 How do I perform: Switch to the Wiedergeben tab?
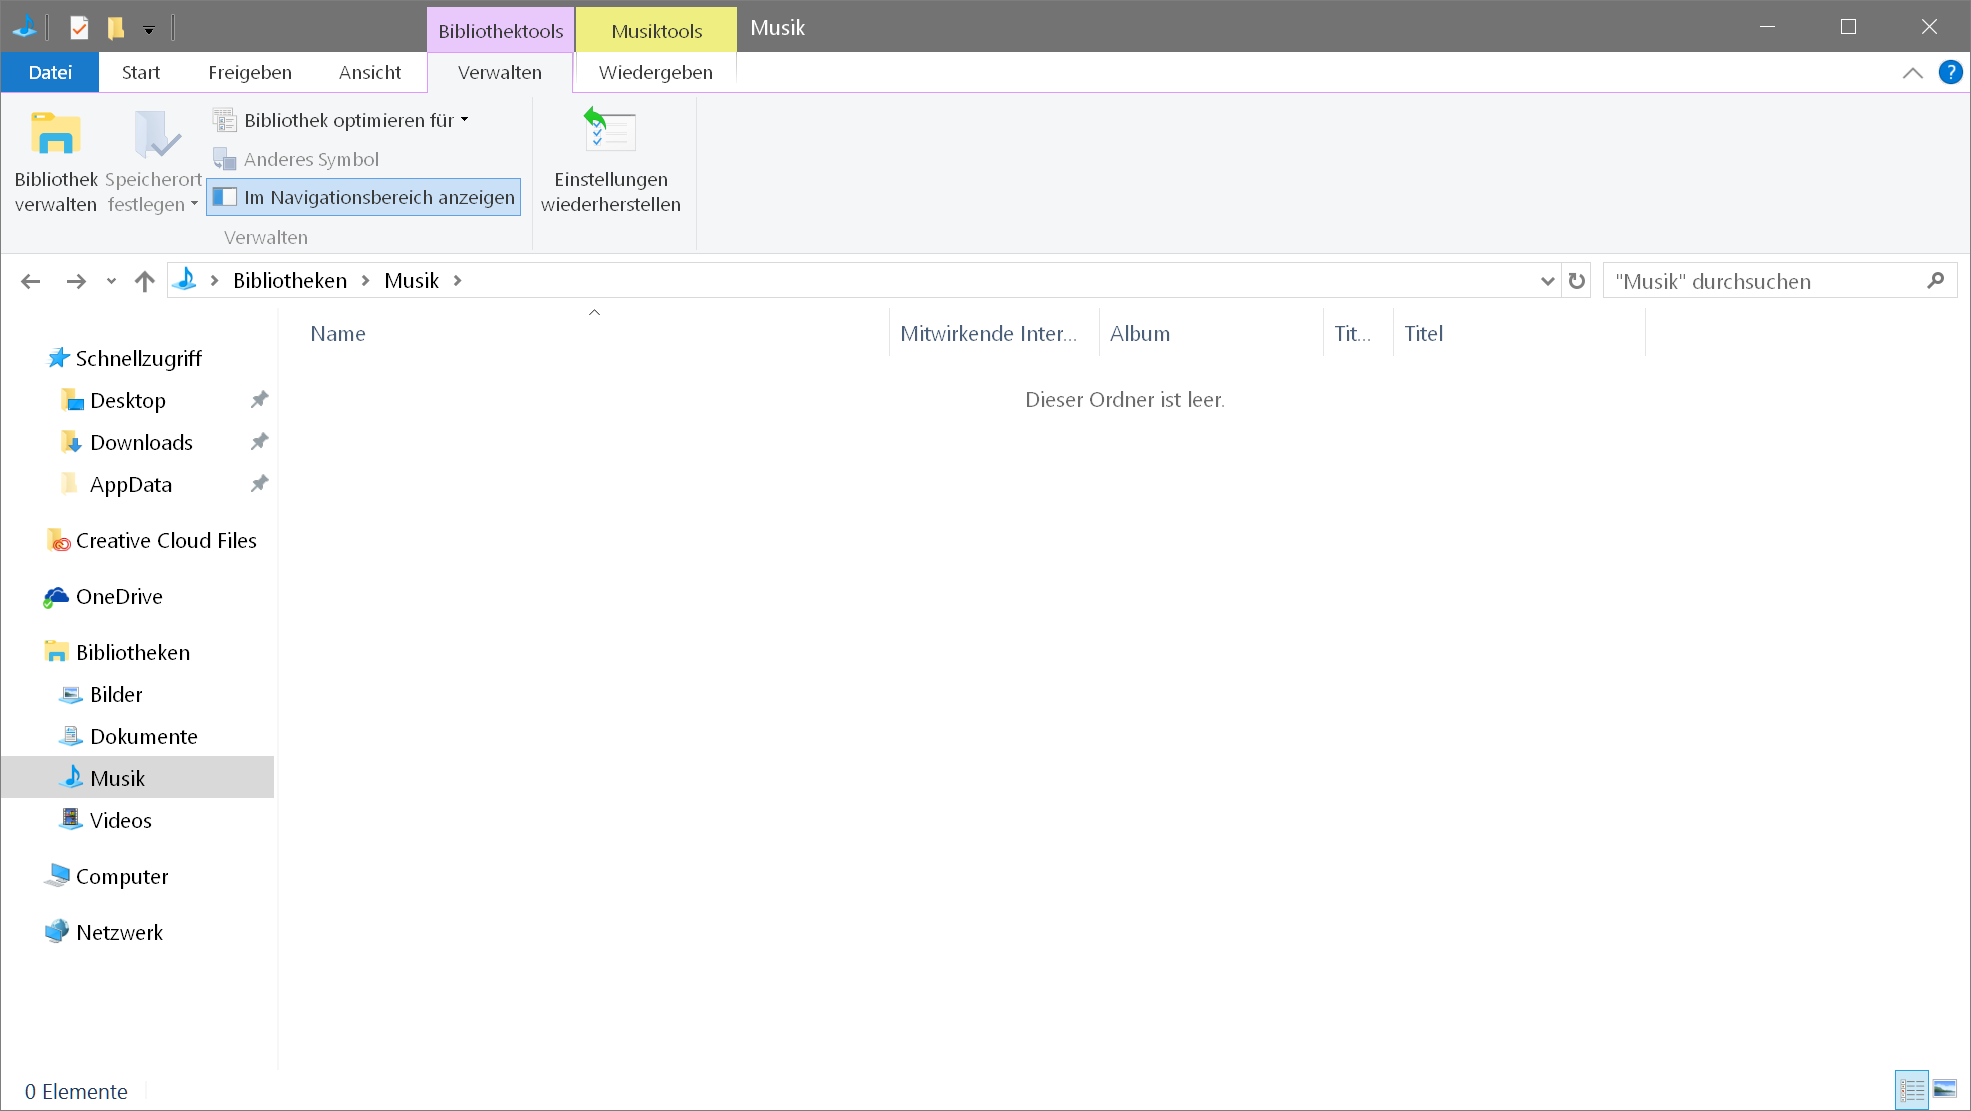coord(655,72)
